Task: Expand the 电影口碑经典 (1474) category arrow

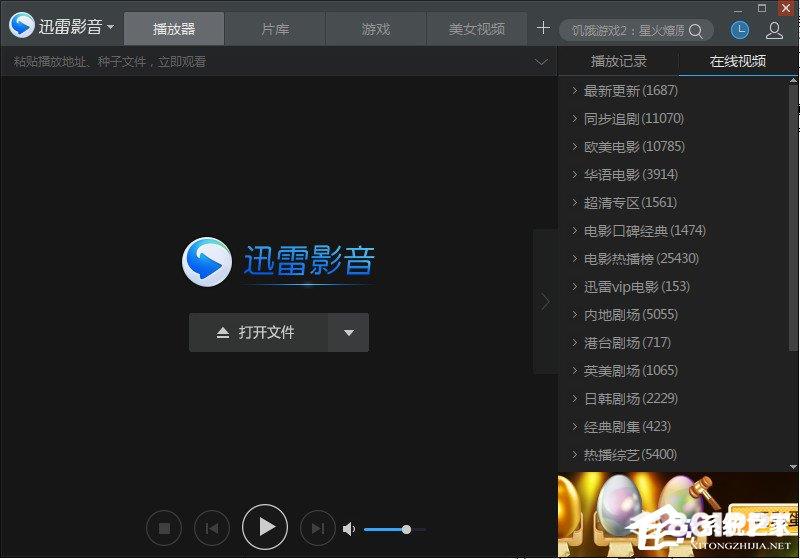Action: (574, 231)
